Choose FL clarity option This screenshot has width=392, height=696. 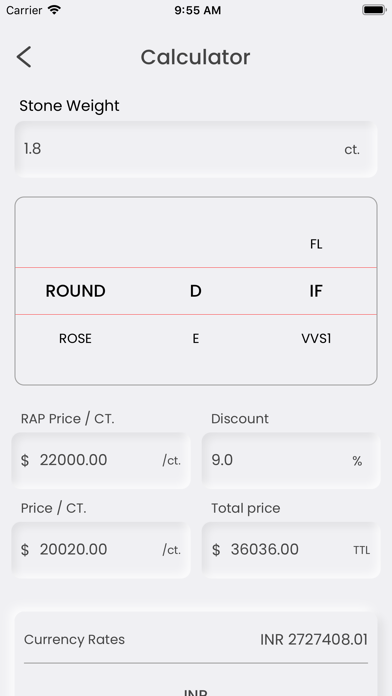coord(316,244)
